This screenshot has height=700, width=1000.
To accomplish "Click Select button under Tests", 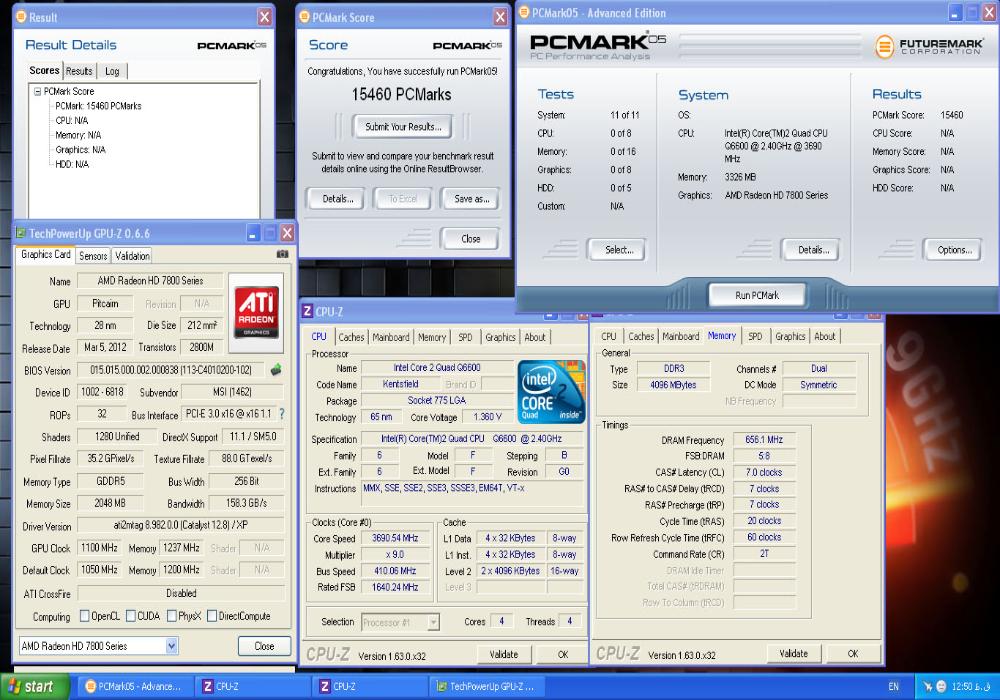I will 619,250.
